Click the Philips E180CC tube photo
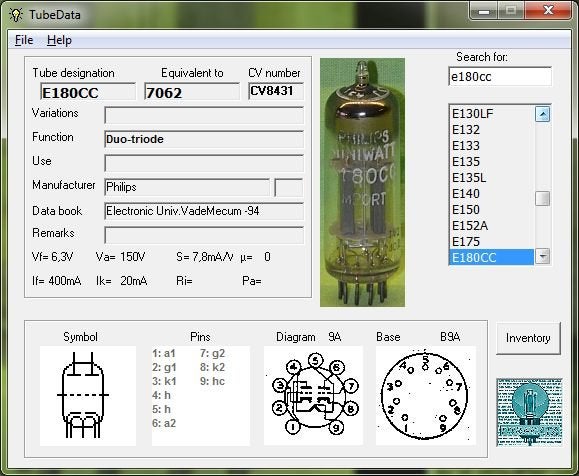The width and height of the screenshot is (579, 476). pyautogui.click(x=362, y=182)
